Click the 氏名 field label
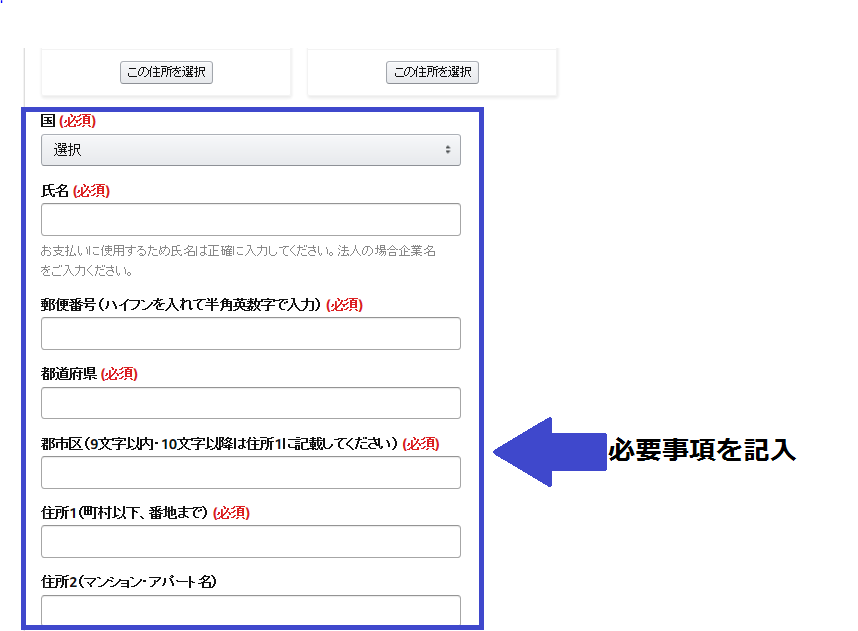This screenshot has width=858, height=631. tap(55, 190)
